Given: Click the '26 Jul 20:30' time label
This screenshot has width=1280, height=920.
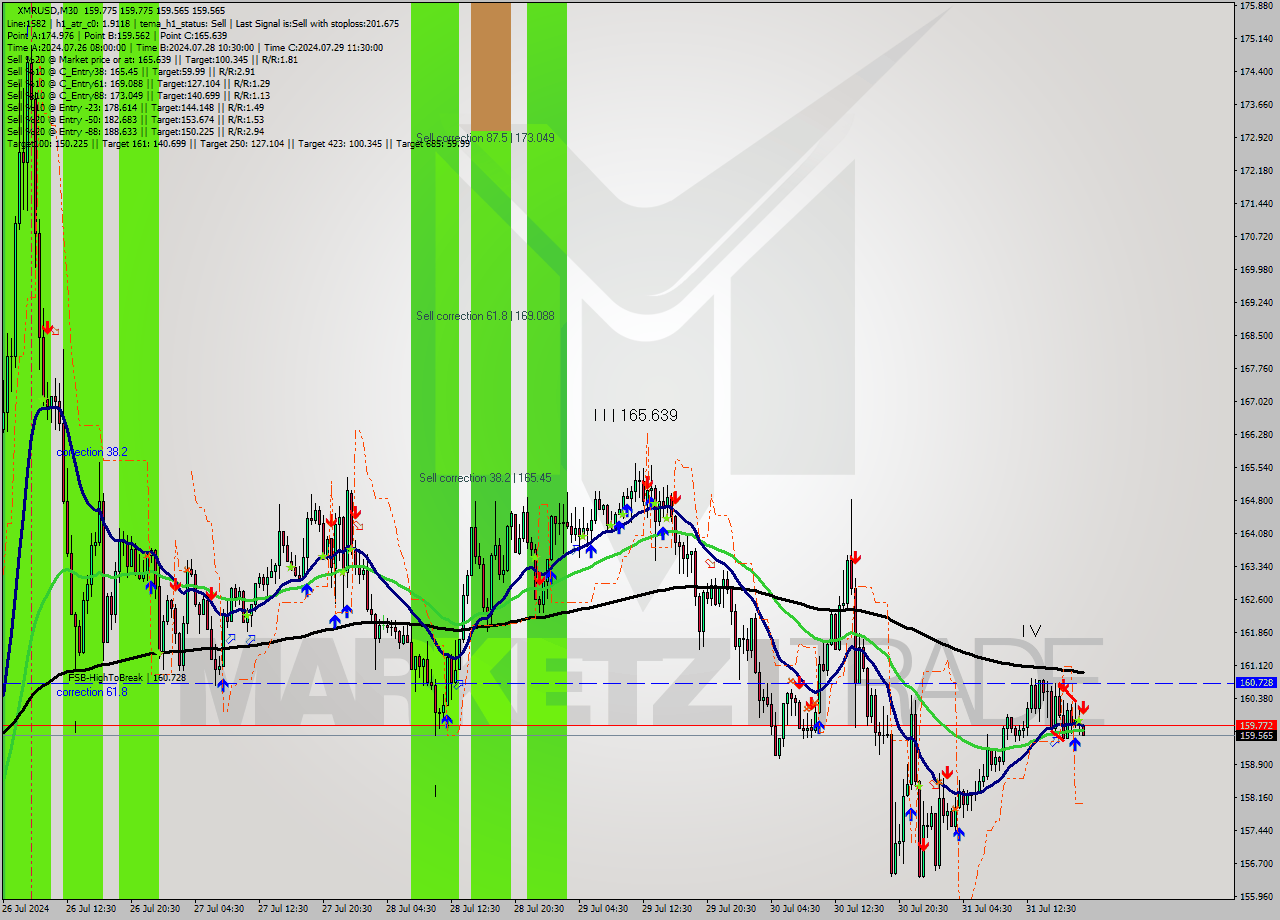Looking at the screenshot, I should [155, 909].
